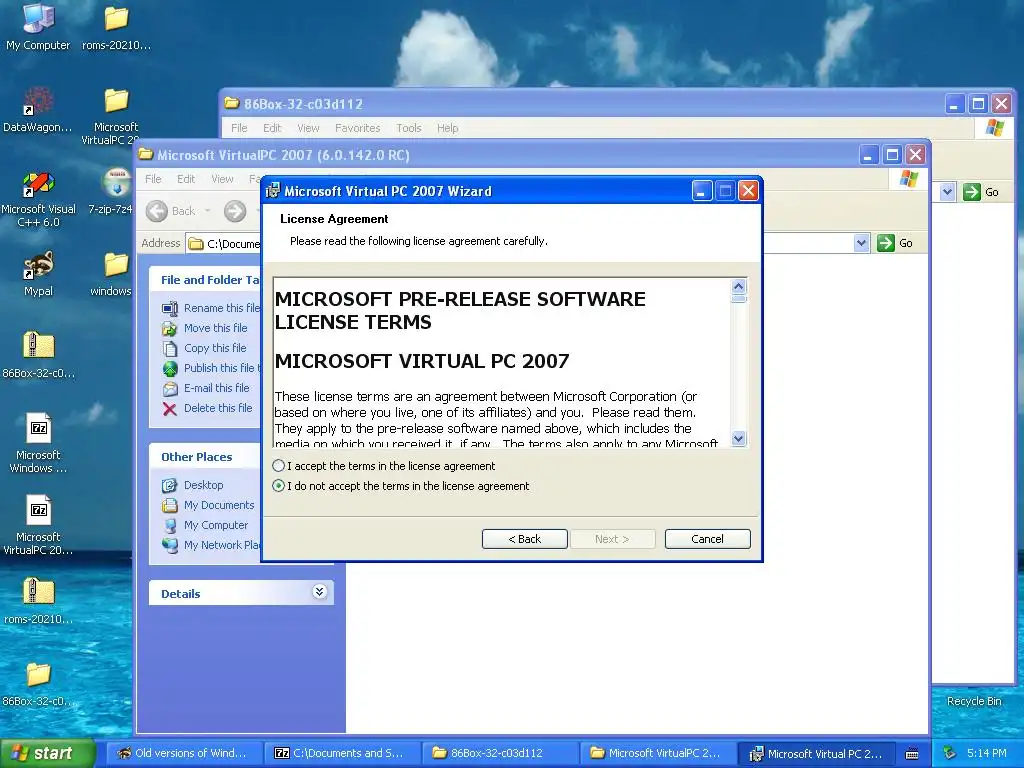Select Microsoft Windows 7z archive icon

(38, 443)
